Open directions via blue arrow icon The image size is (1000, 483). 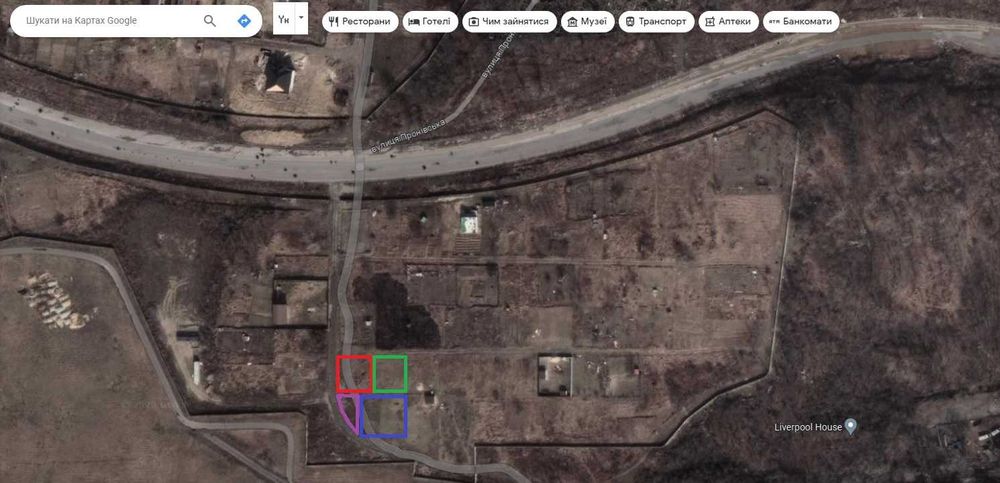coord(244,21)
